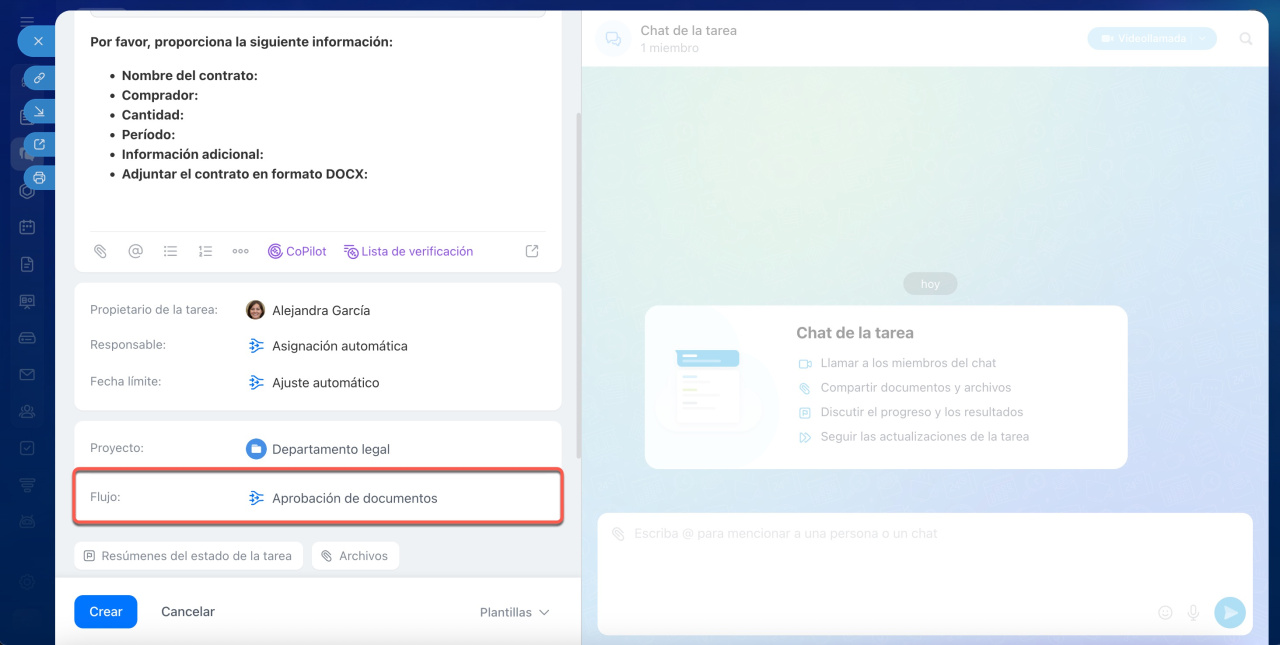
Task: Expand the Plantillas dropdown
Action: click(x=514, y=612)
